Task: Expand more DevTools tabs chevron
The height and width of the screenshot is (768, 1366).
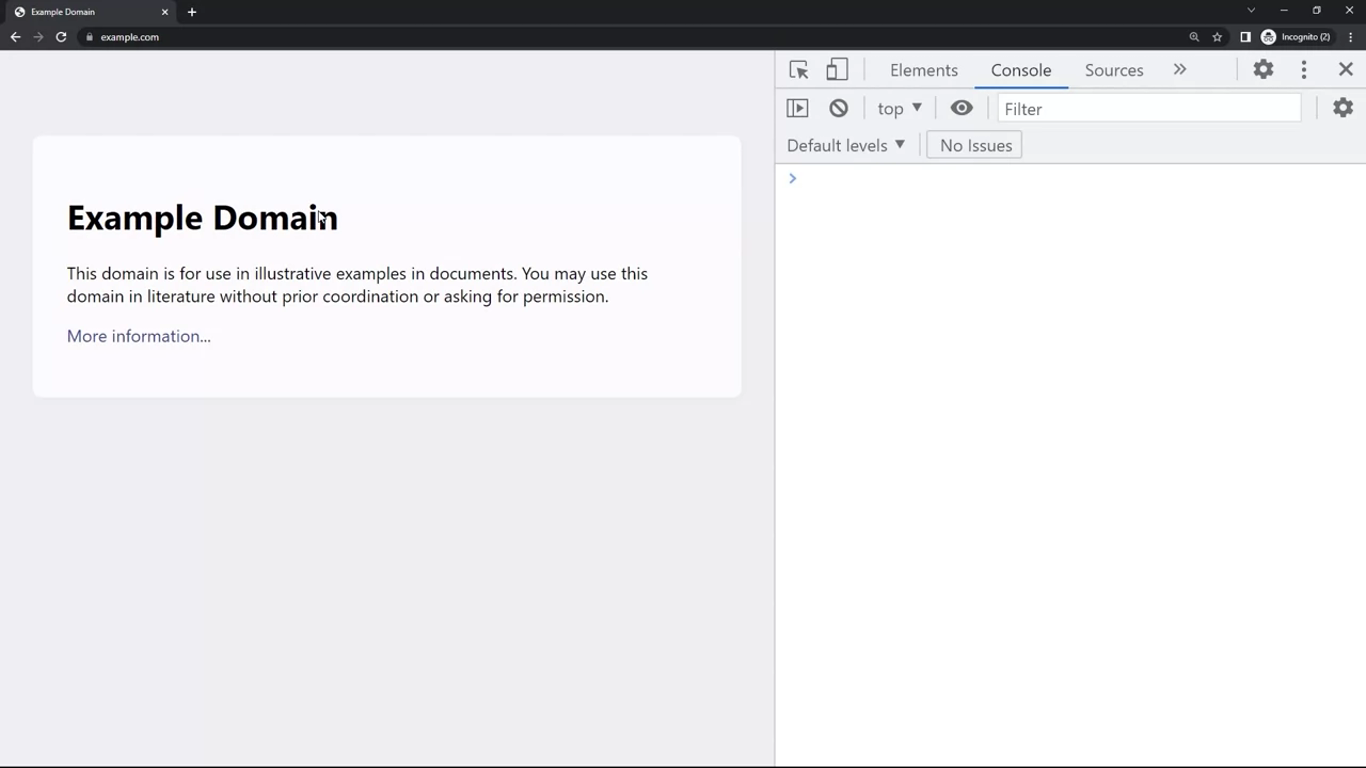Action: coord(1180,70)
